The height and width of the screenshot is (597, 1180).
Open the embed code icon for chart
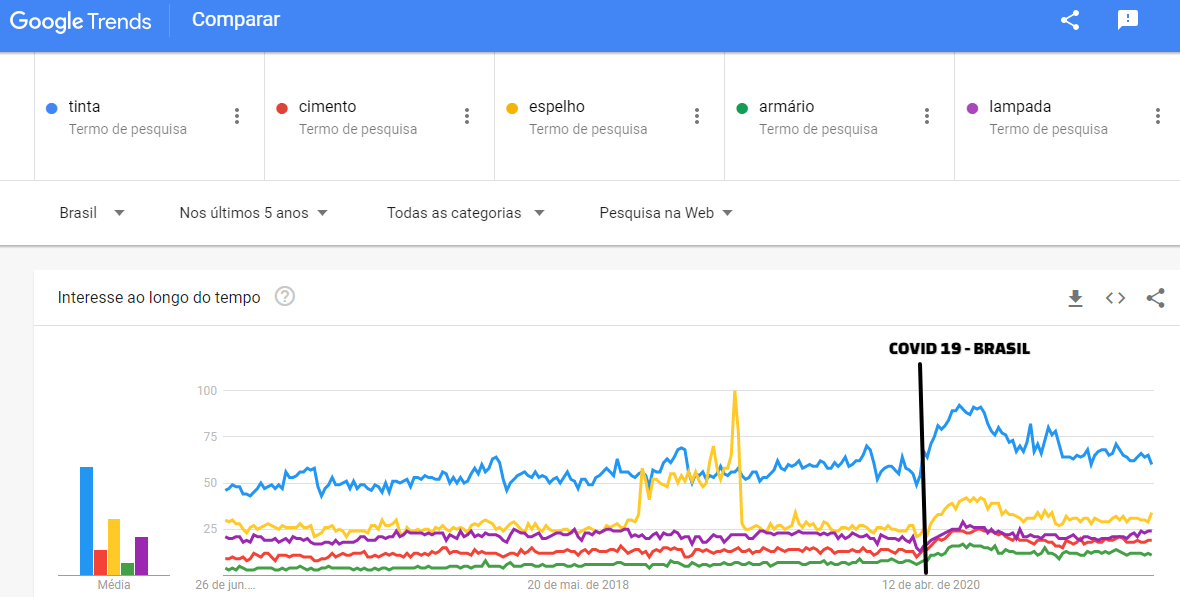point(1115,298)
